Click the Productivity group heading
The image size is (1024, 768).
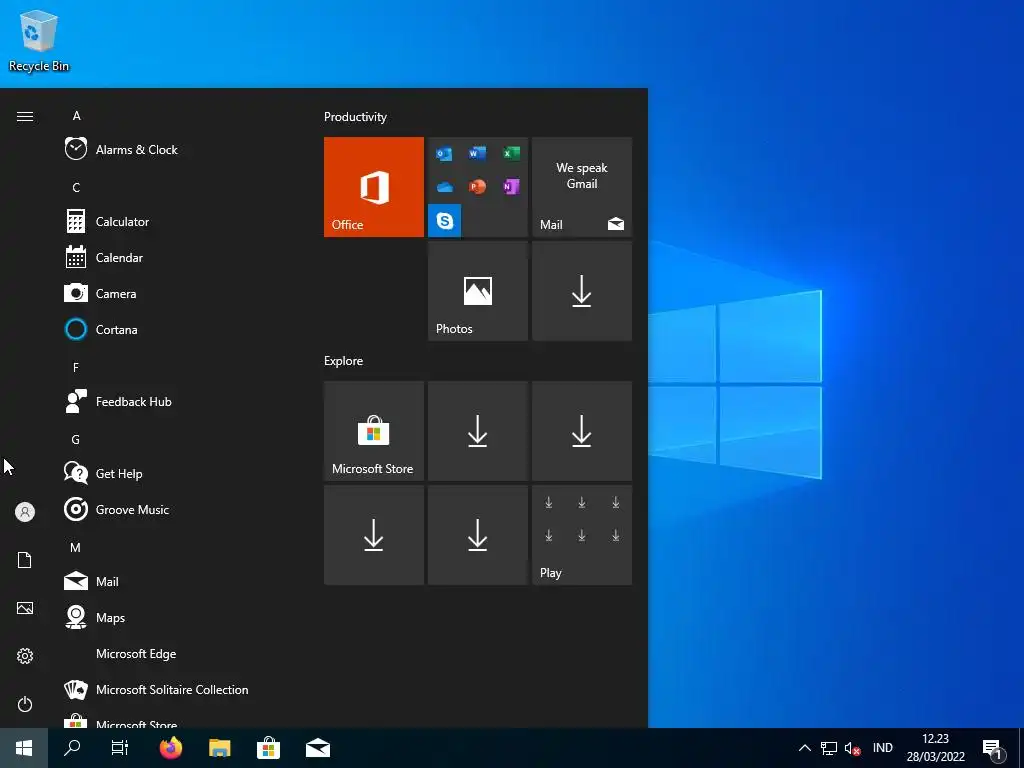click(355, 117)
